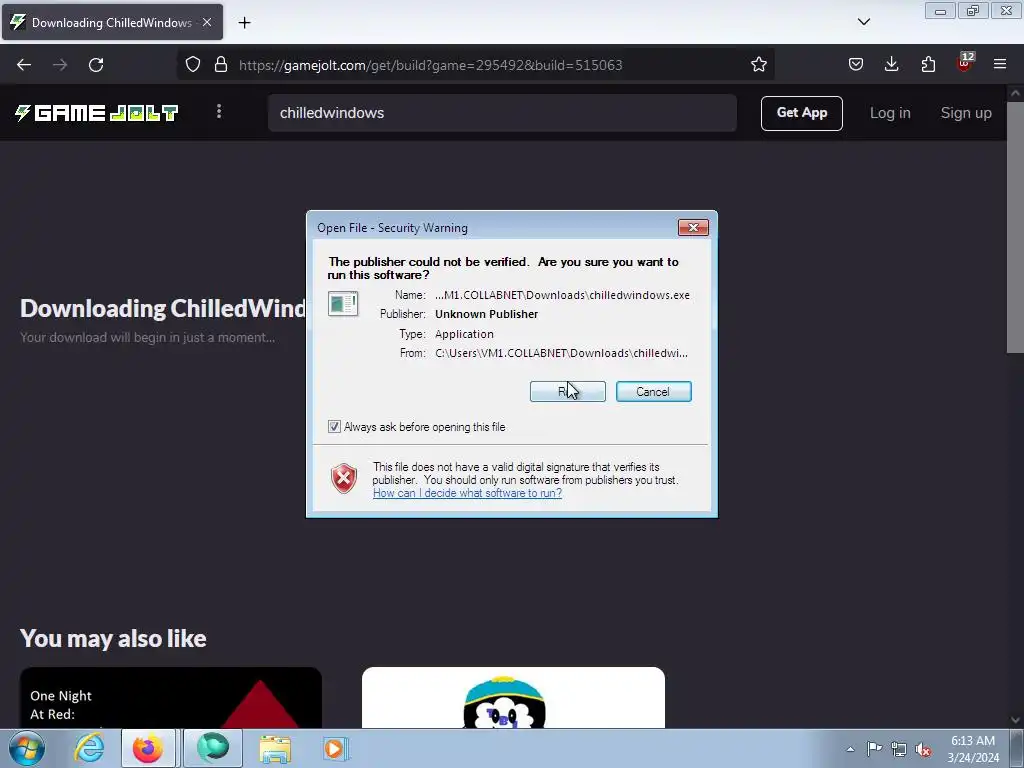This screenshot has height=768, width=1024.
Task: Open Windows Explorer folder on taskbar
Action: 275,749
